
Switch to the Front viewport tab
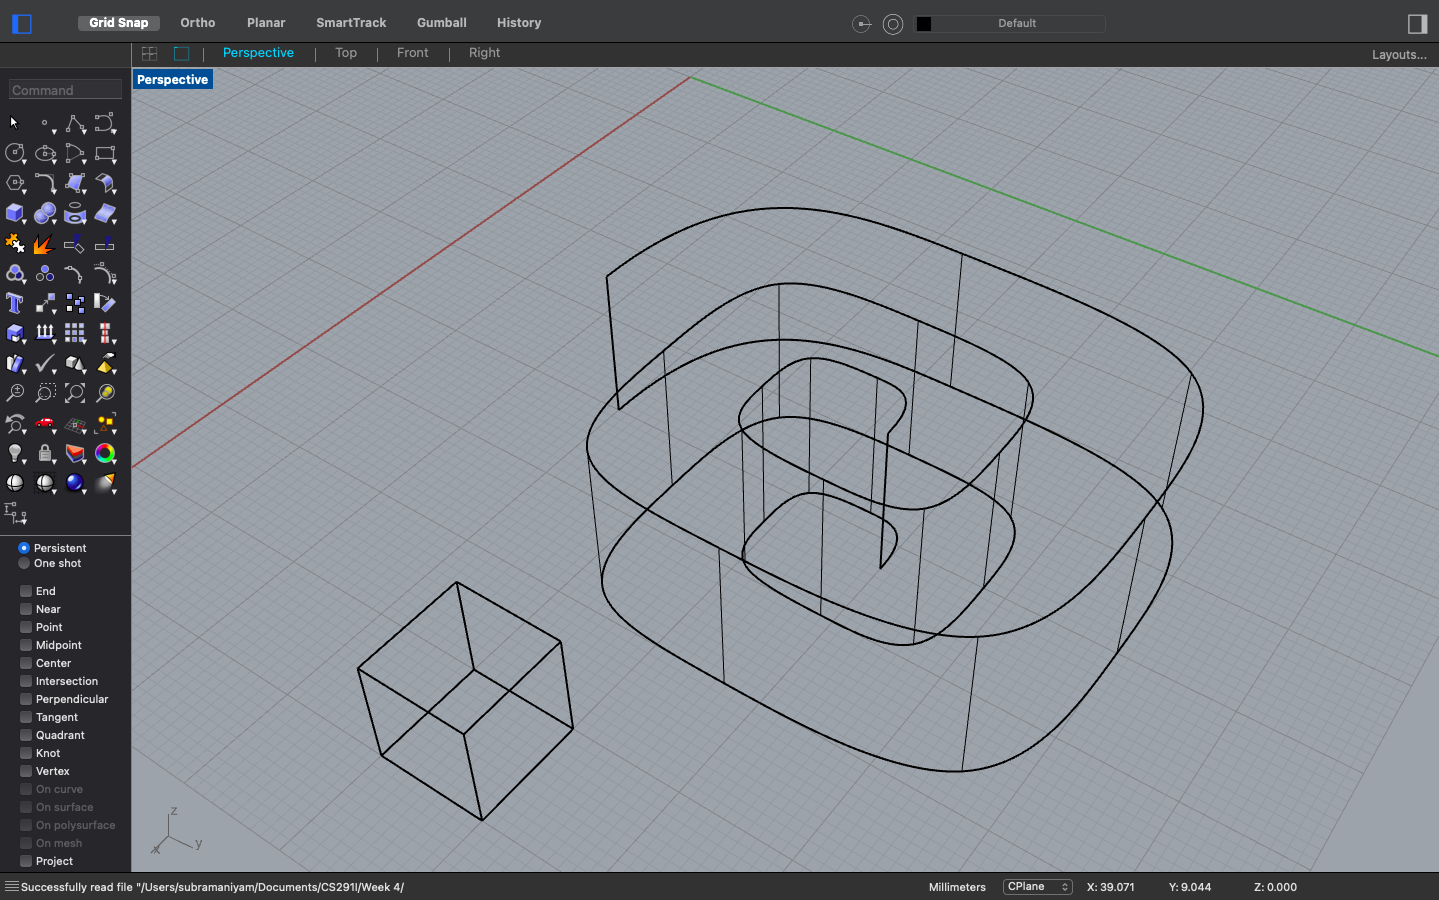pos(412,53)
